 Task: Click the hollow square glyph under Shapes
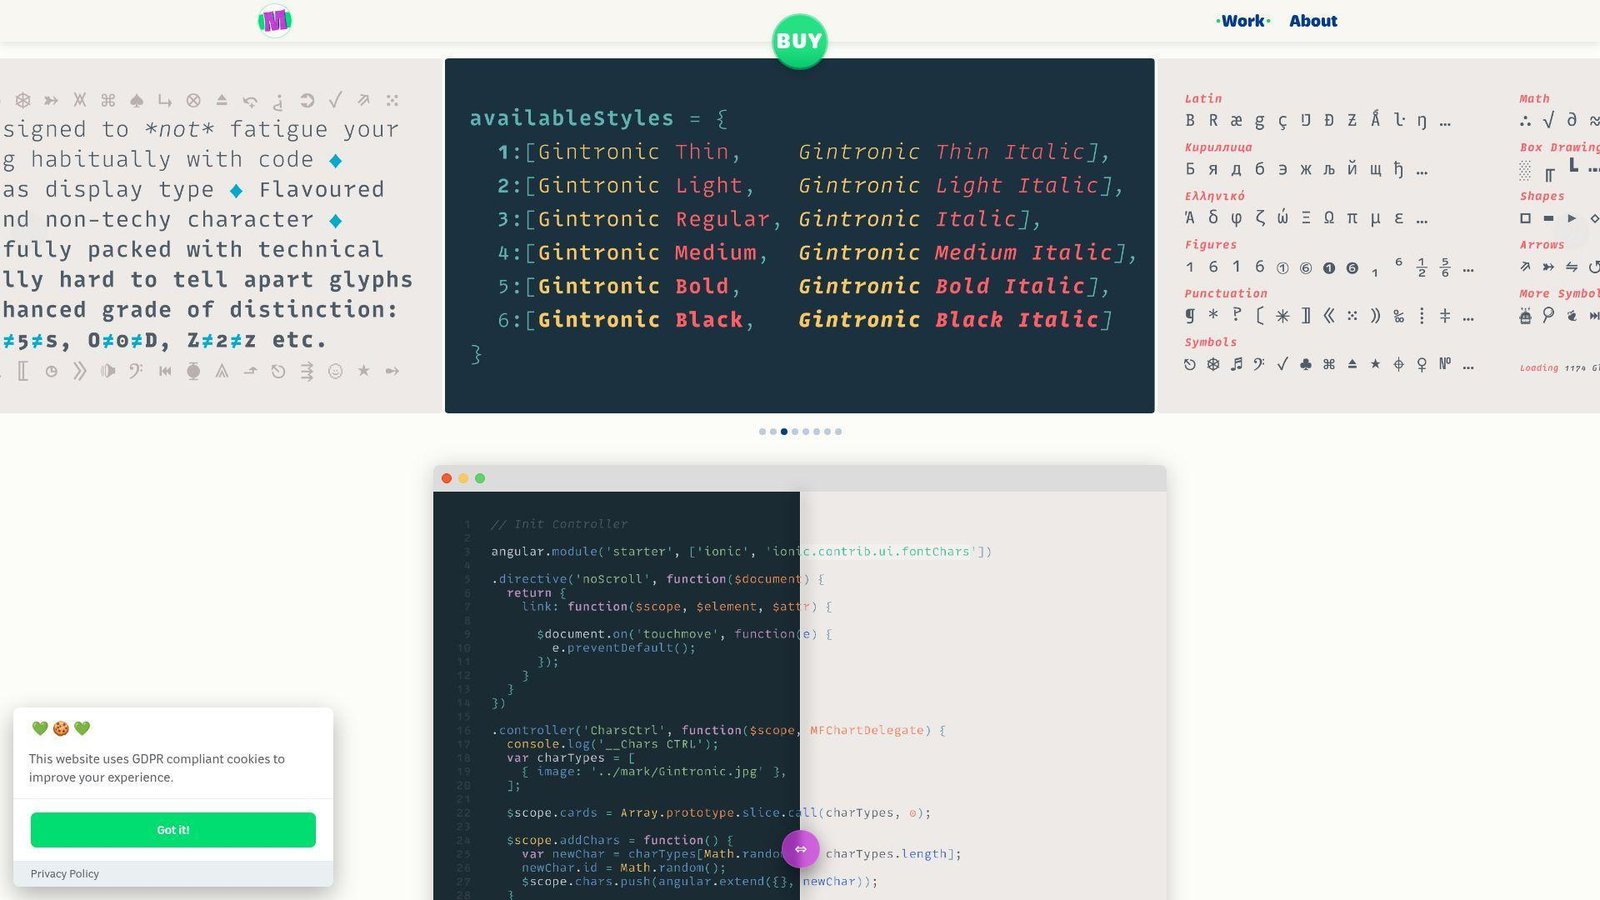pos(1525,218)
